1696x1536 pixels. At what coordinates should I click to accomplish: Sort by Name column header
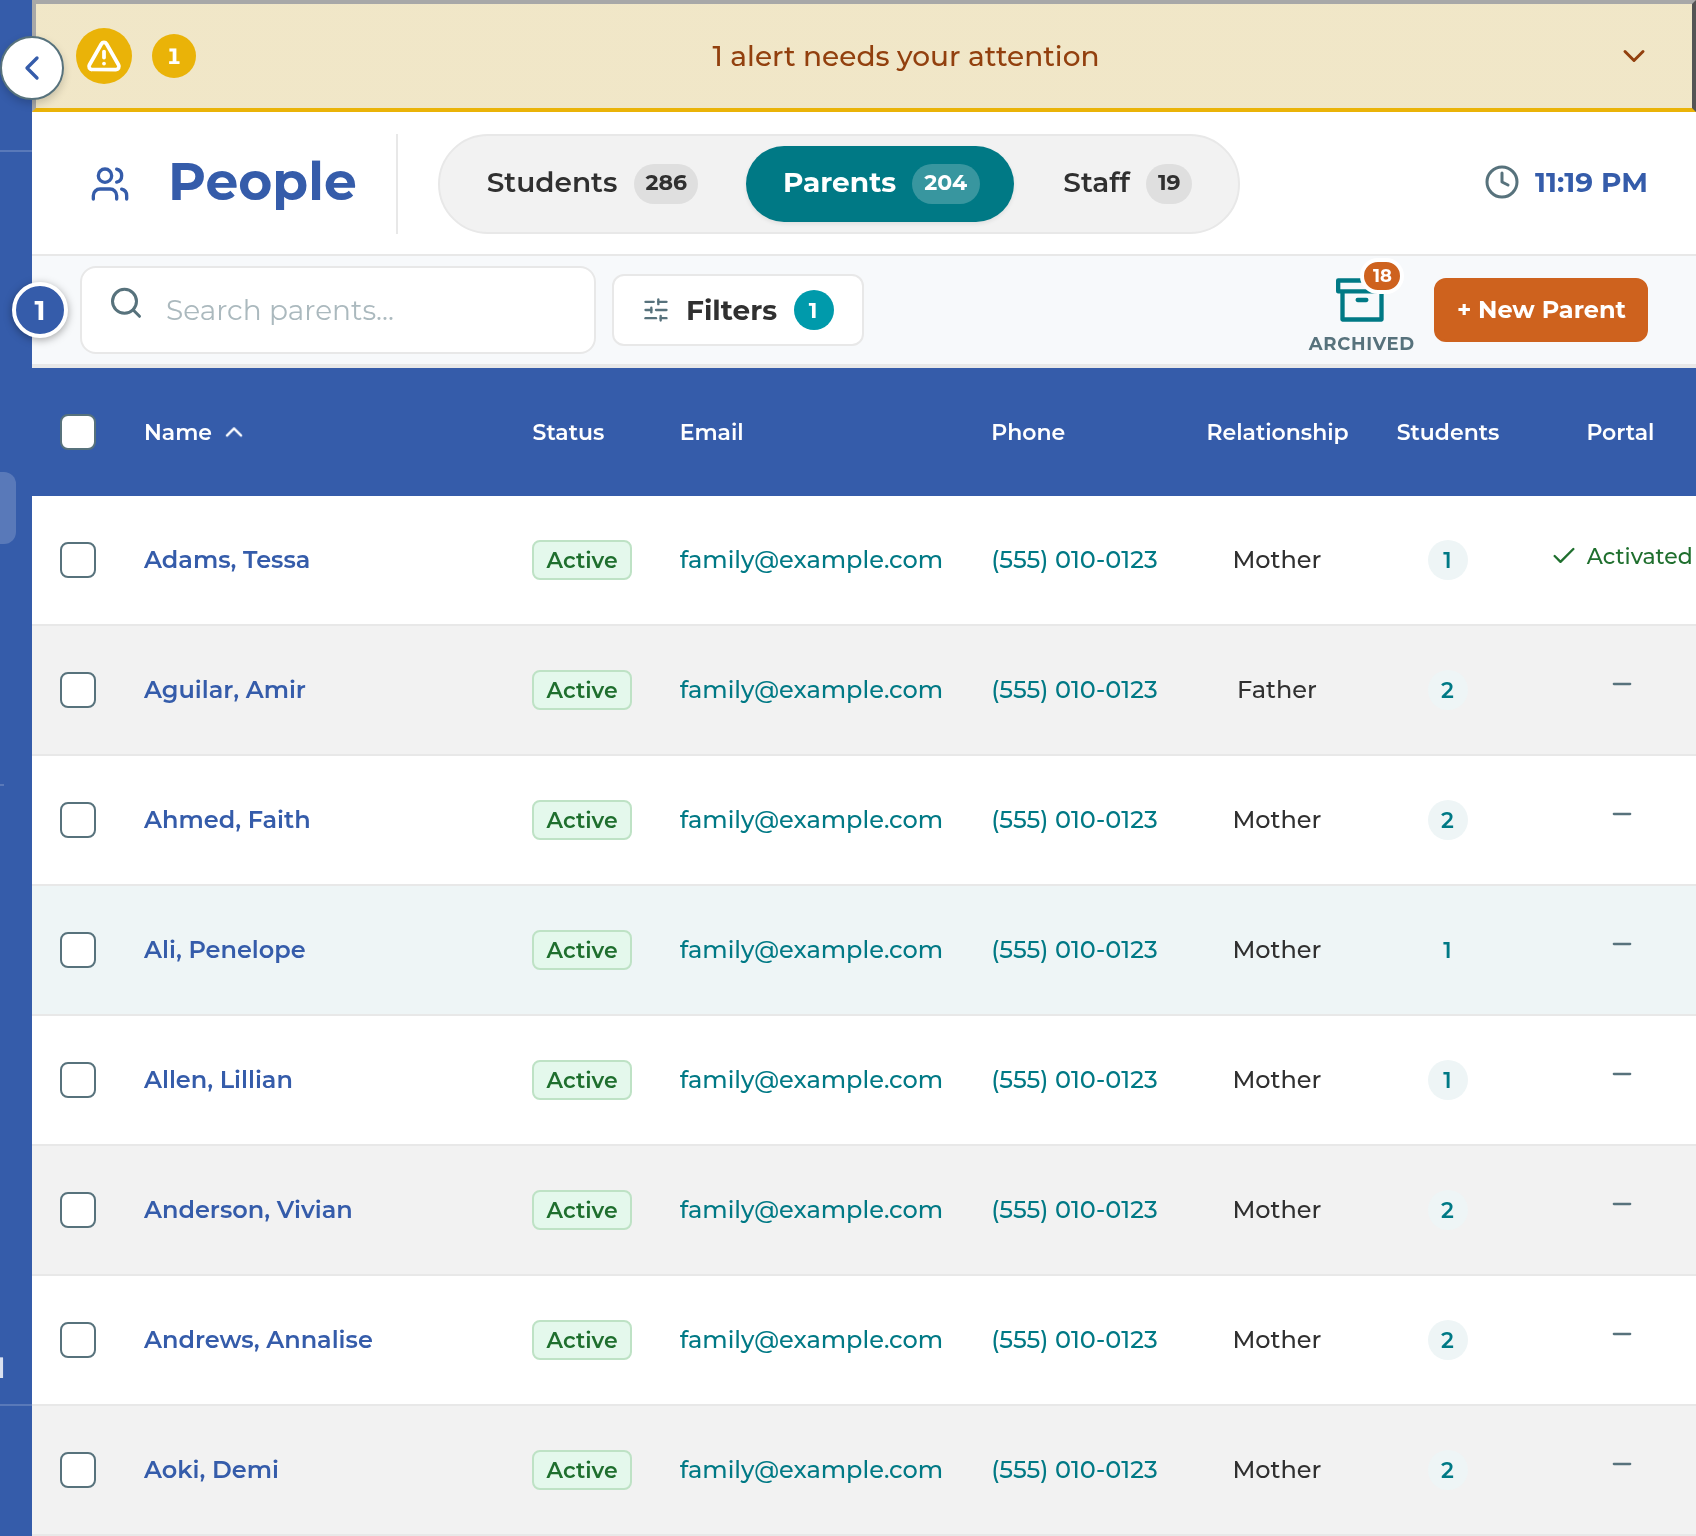click(x=193, y=432)
